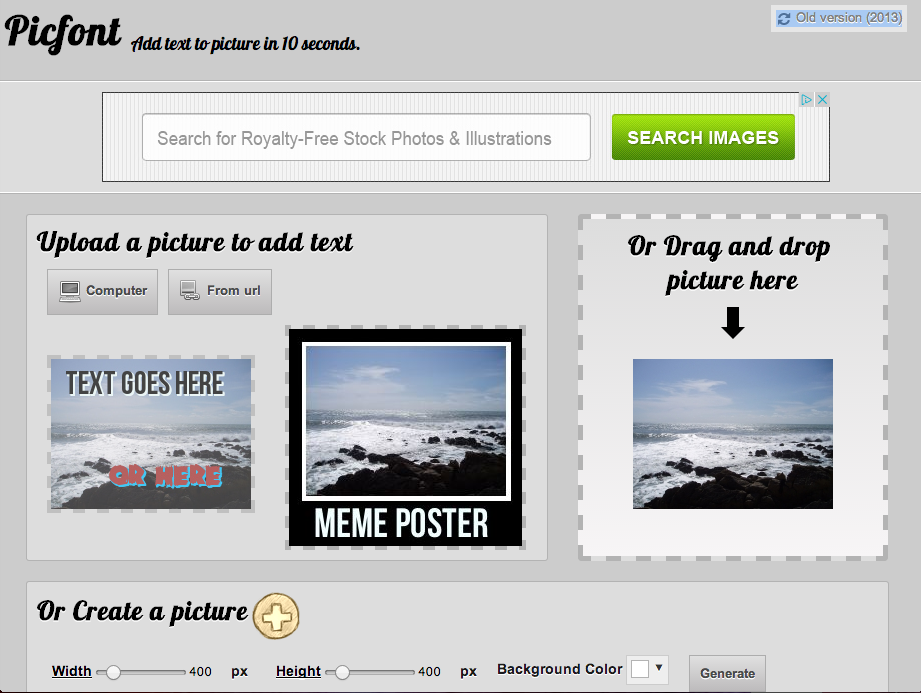The width and height of the screenshot is (921, 693).
Task: Click the Add text to picture tagline
Action: [x=245, y=44]
